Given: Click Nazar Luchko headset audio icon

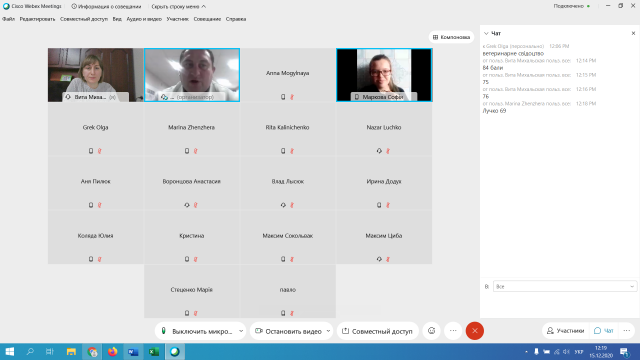Looking at the screenshot, I should pyautogui.click(x=379, y=151).
